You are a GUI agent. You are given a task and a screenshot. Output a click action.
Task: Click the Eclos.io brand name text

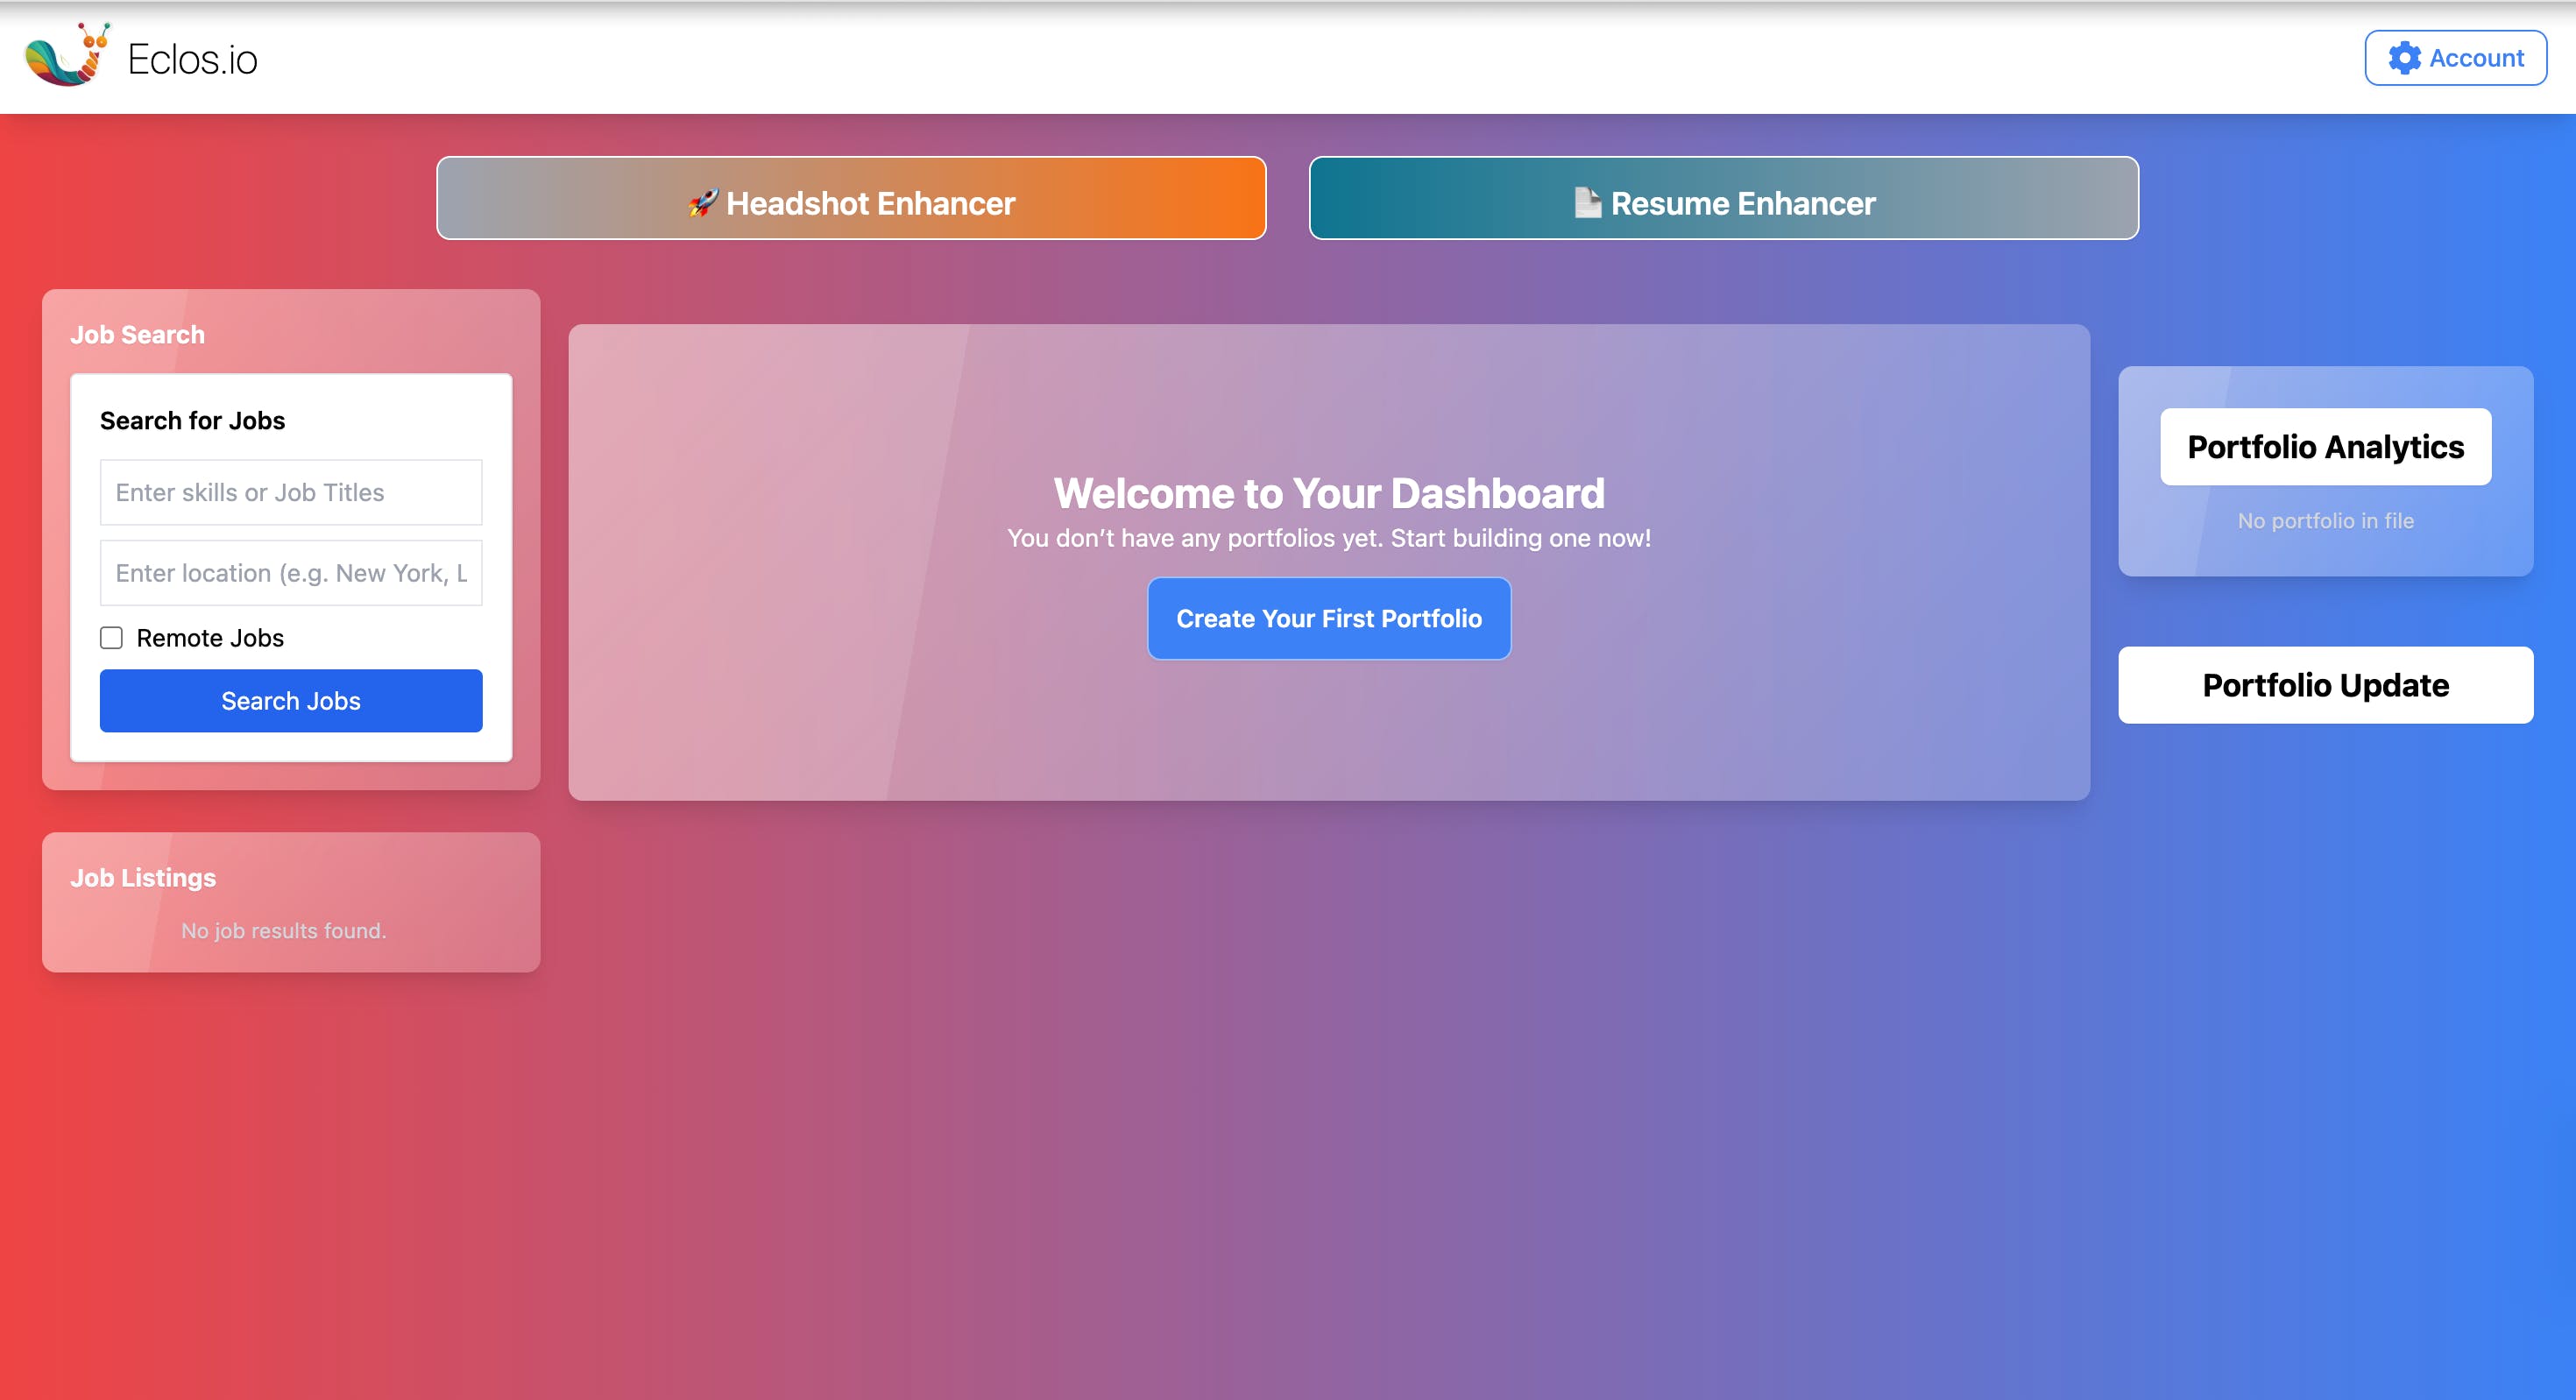pyautogui.click(x=192, y=60)
